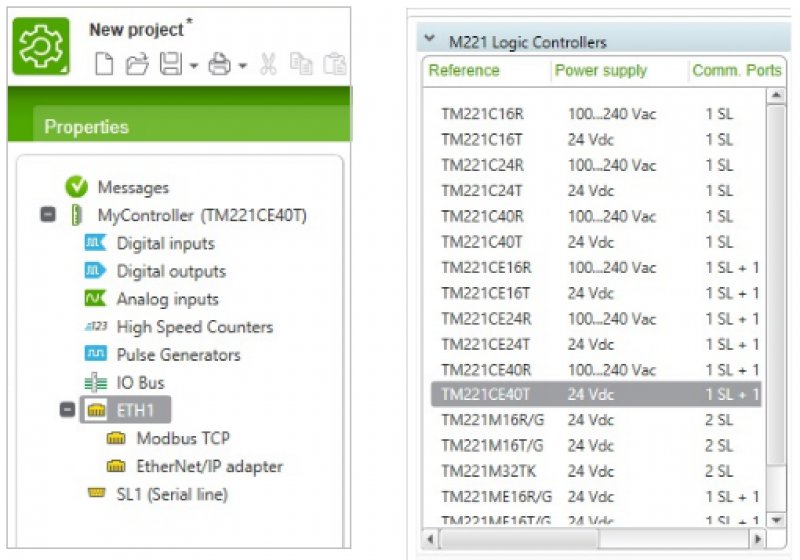Screen dimensions: 800x560
Task: Cut selection with the scissors icon
Action: coord(268,64)
